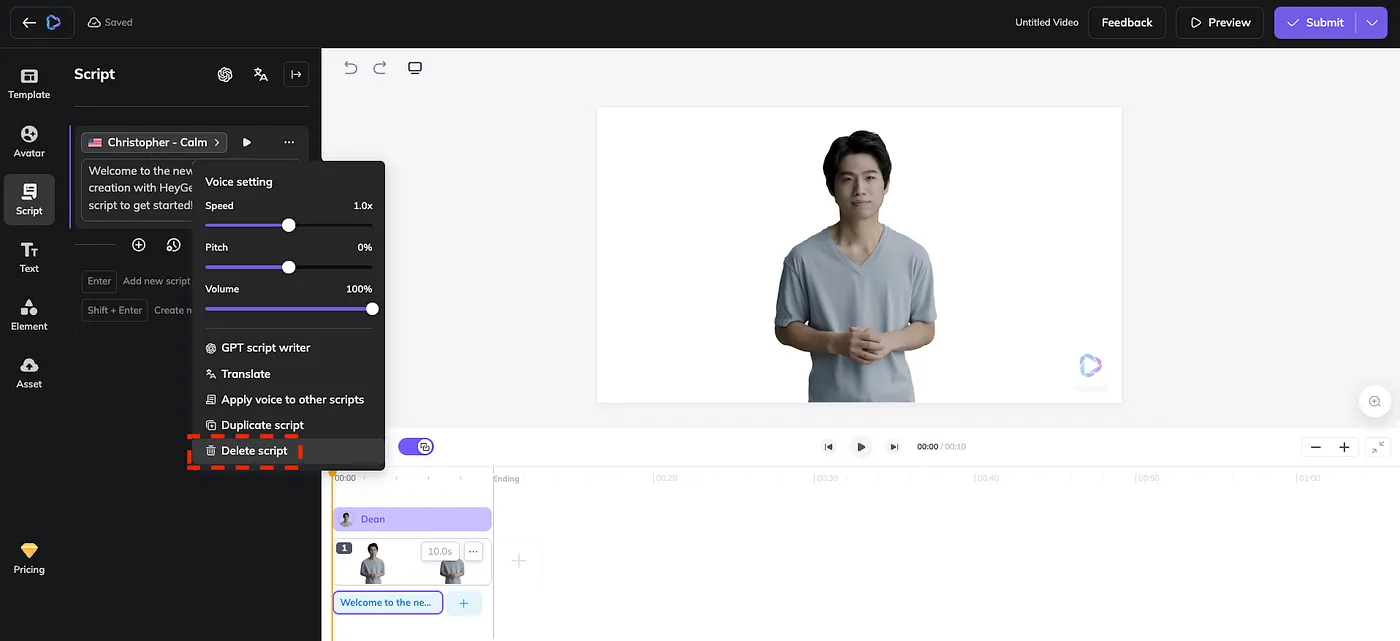Select the avatar on the canvas

858,266
